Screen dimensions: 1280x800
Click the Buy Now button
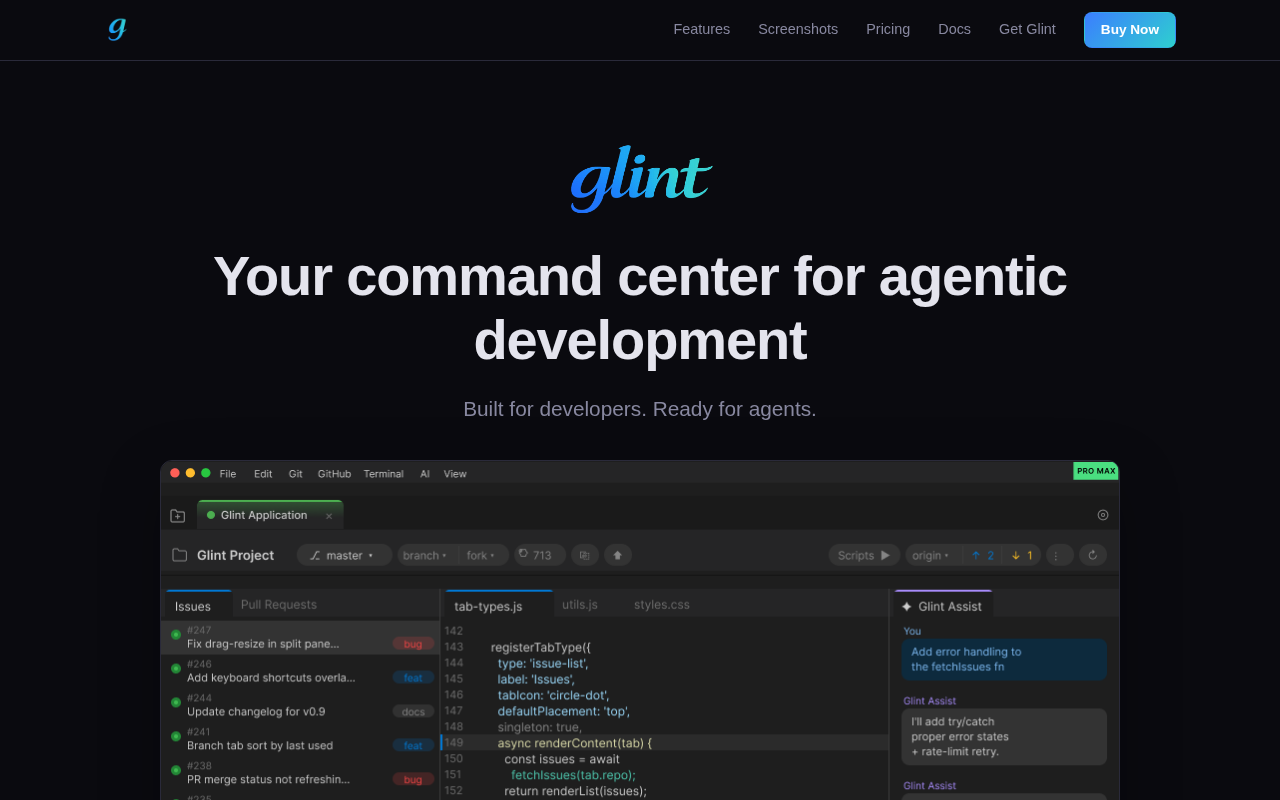click(1129, 30)
